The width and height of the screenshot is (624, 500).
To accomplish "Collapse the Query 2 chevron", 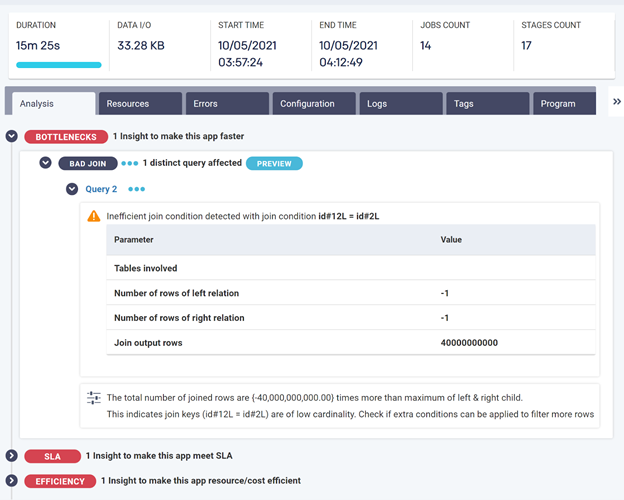I will (72, 189).
